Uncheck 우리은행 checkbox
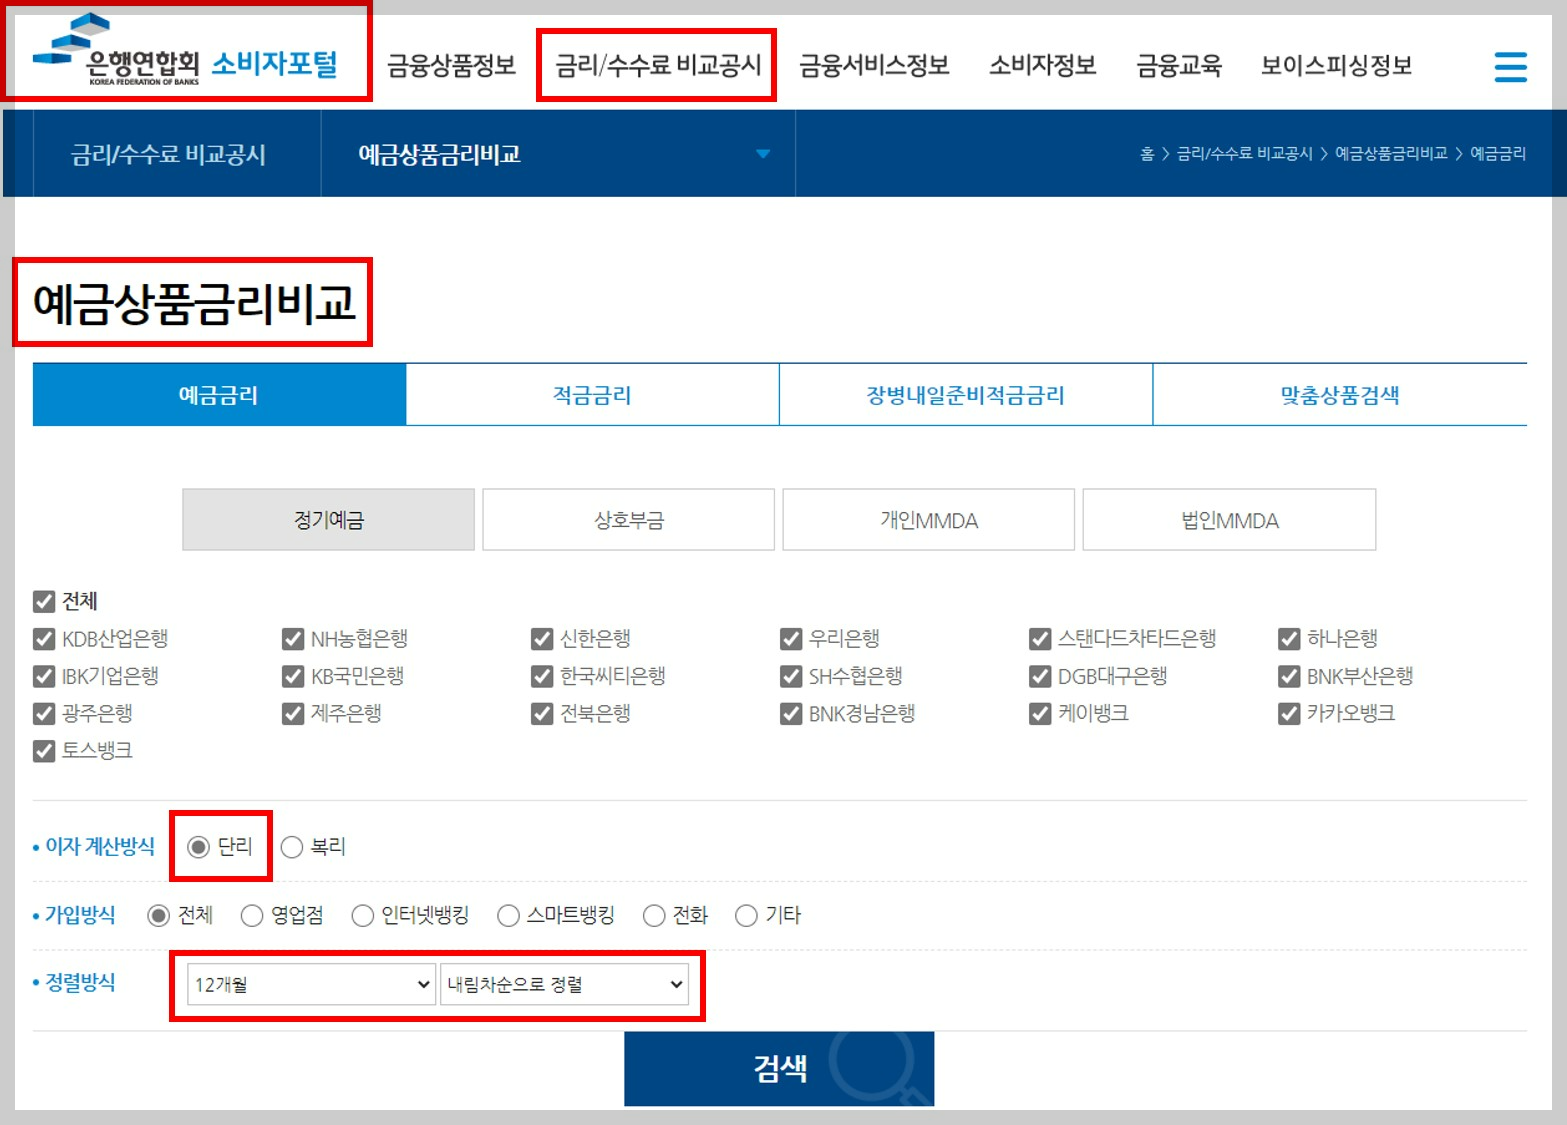The height and width of the screenshot is (1125, 1567). [x=791, y=639]
